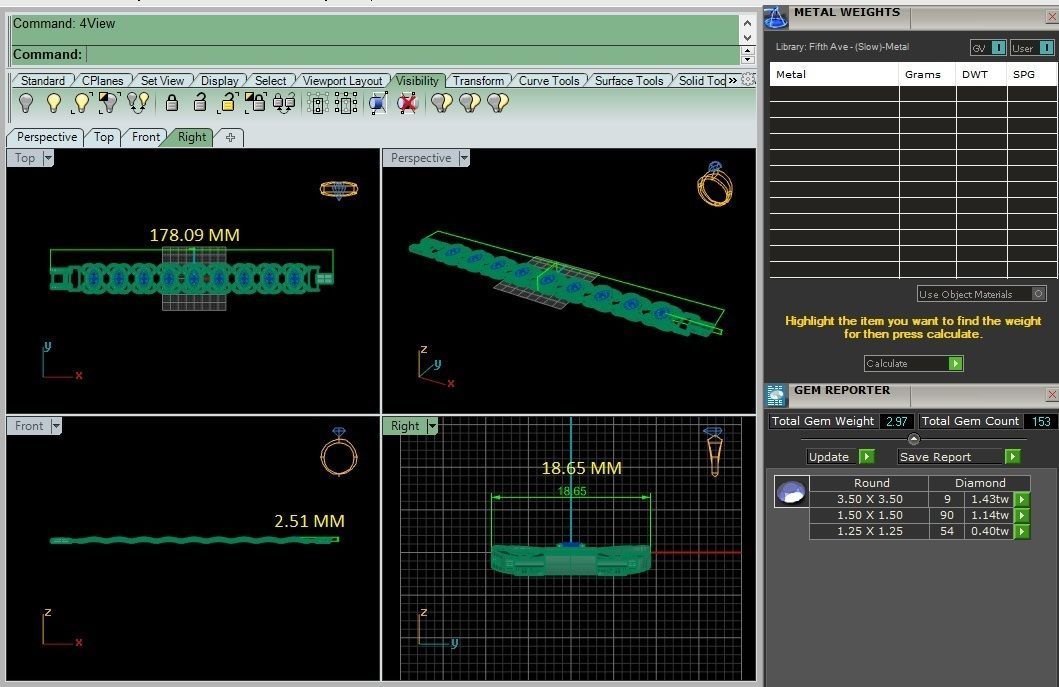Open the Curve Tools toolbar tab
The width and height of the screenshot is (1059, 687).
coord(549,80)
